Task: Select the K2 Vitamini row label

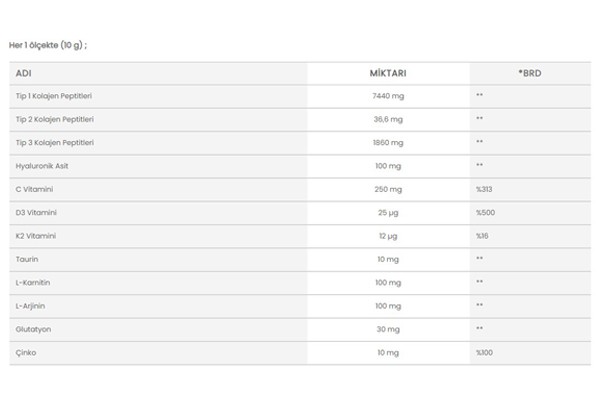Action: (x=37, y=236)
